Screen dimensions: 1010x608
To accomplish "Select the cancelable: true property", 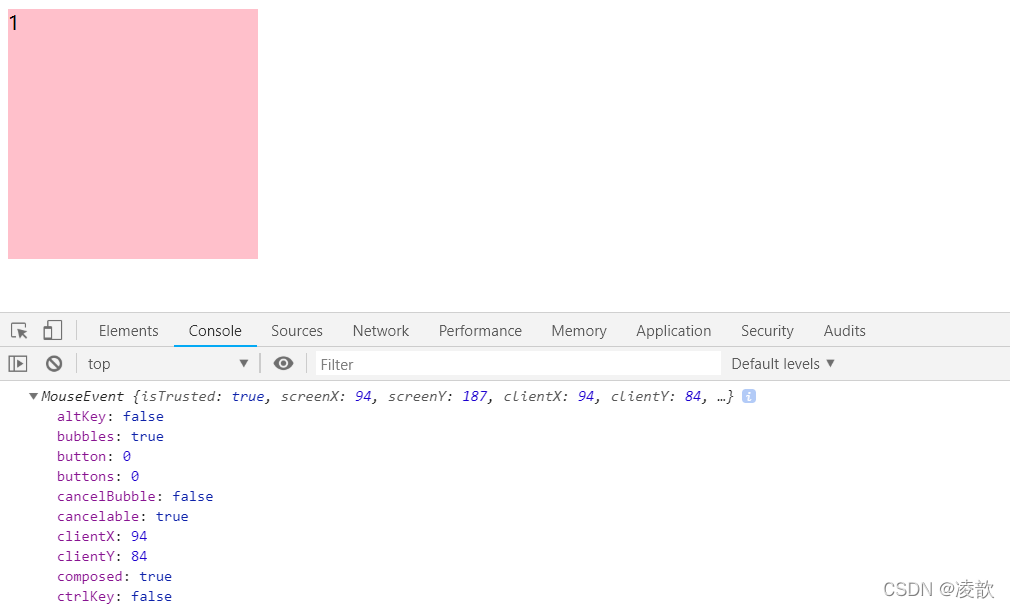I will 122,516.
